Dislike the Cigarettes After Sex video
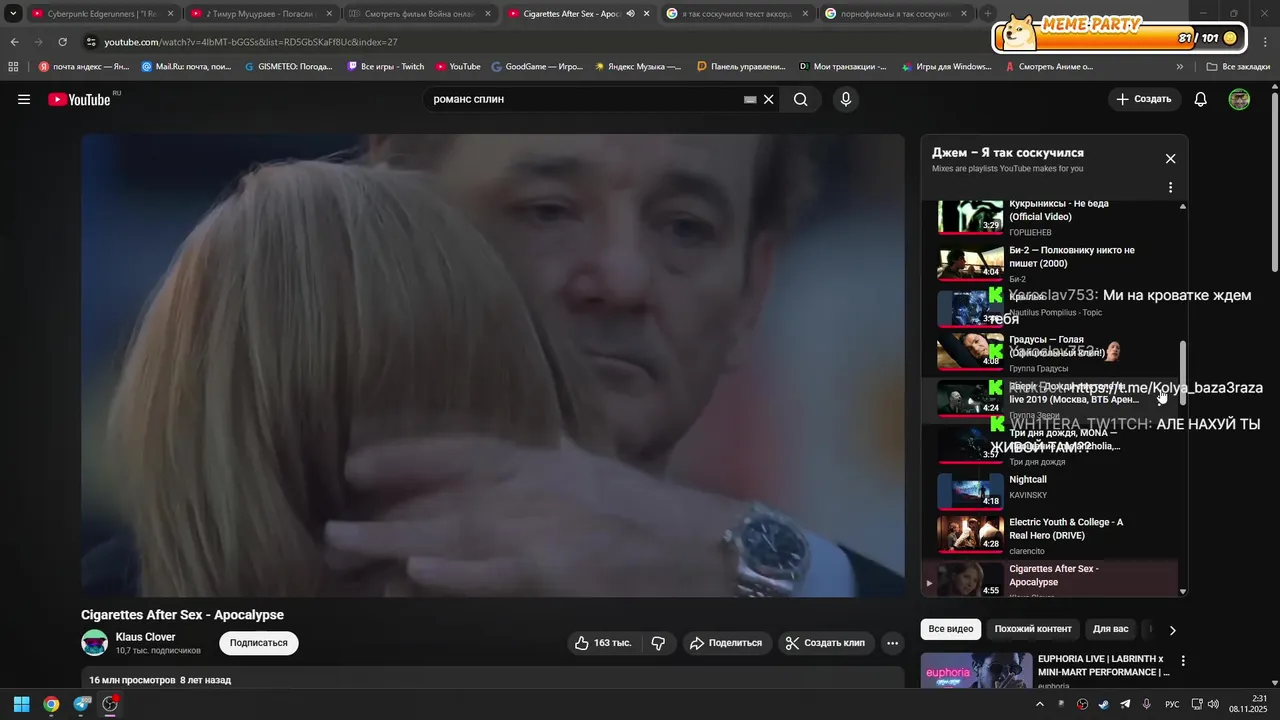This screenshot has height=720, width=1280. click(658, 643)
